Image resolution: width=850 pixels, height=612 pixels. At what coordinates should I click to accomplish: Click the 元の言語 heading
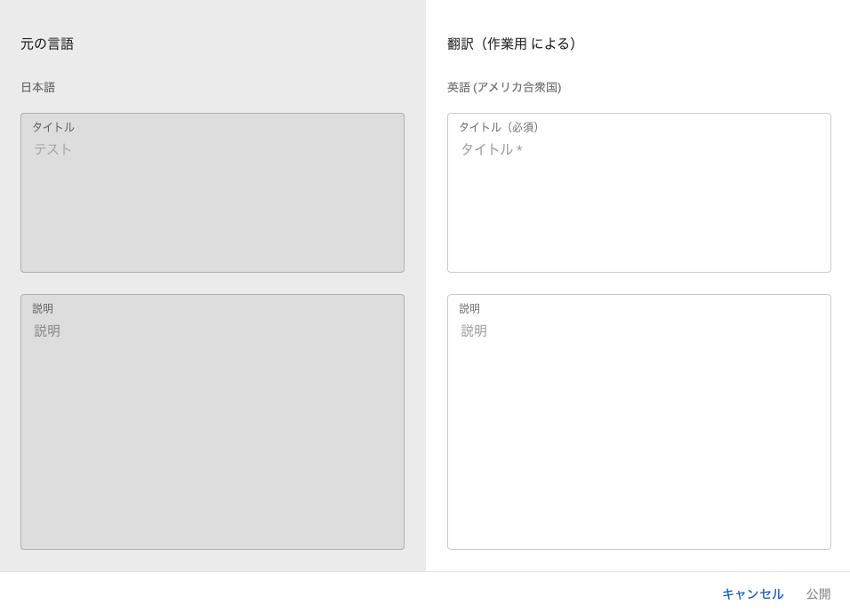47,44
